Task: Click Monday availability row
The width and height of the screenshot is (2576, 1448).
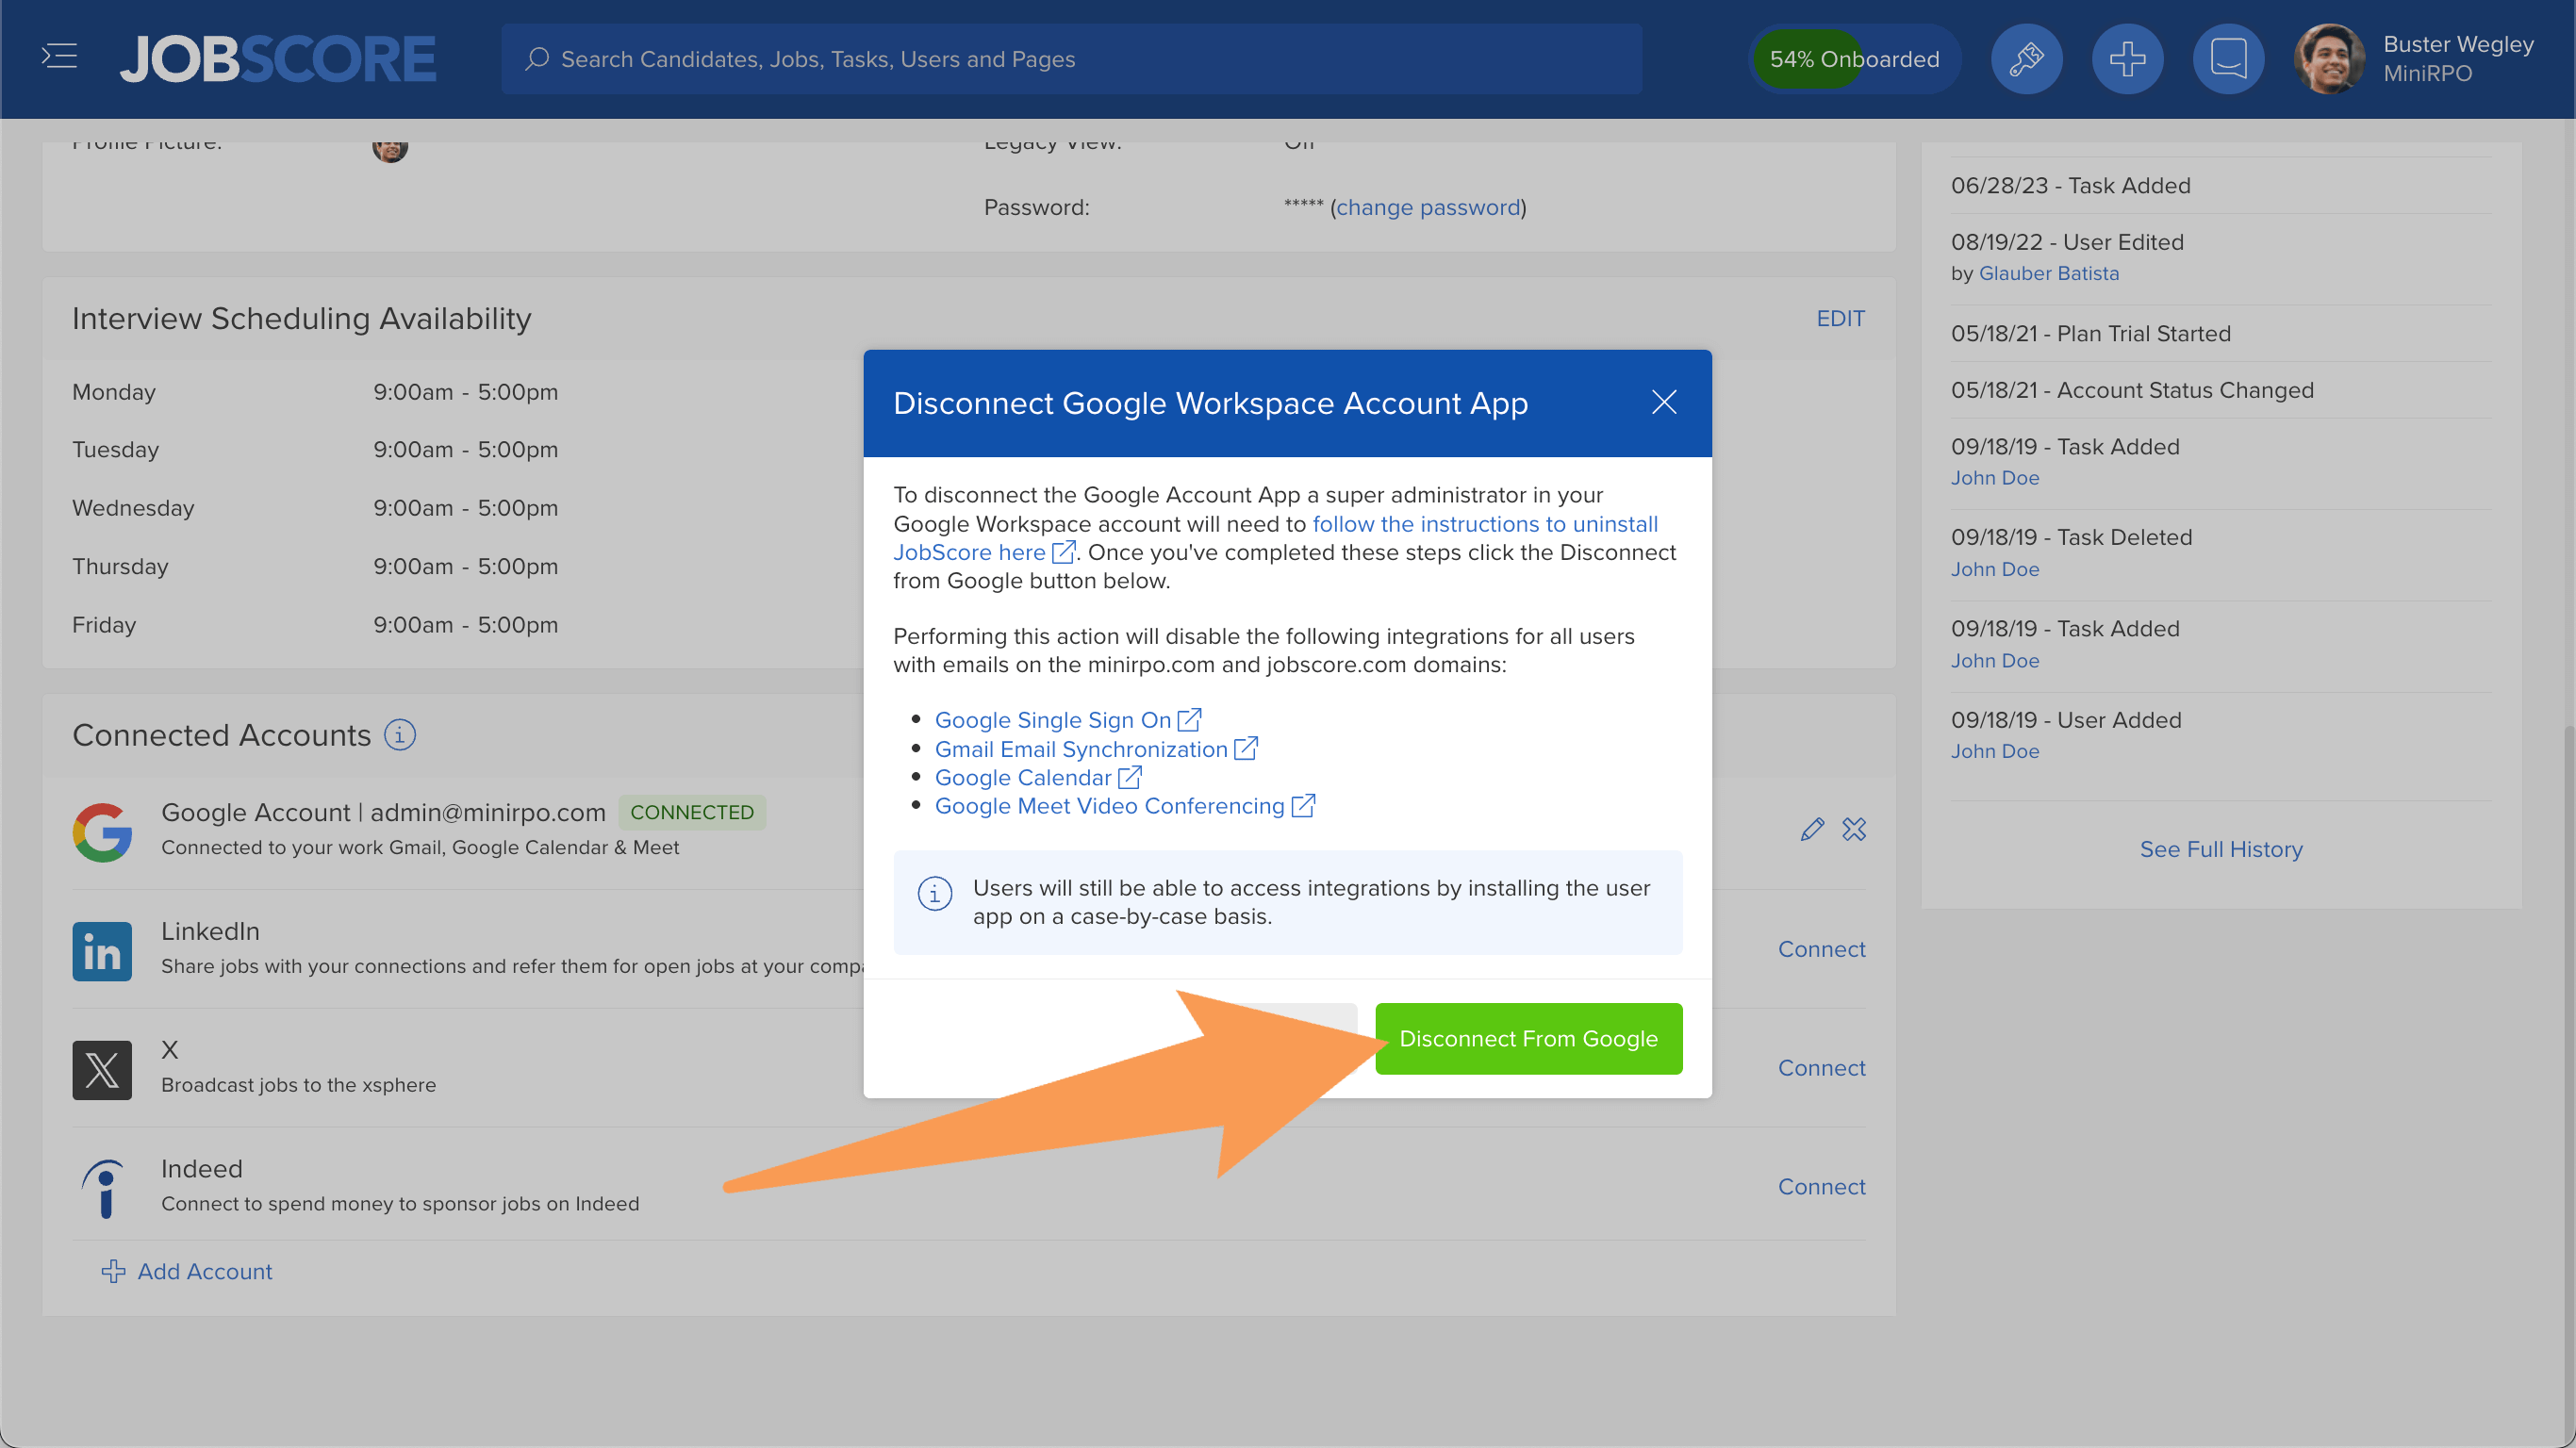Action: click(315, 392)
